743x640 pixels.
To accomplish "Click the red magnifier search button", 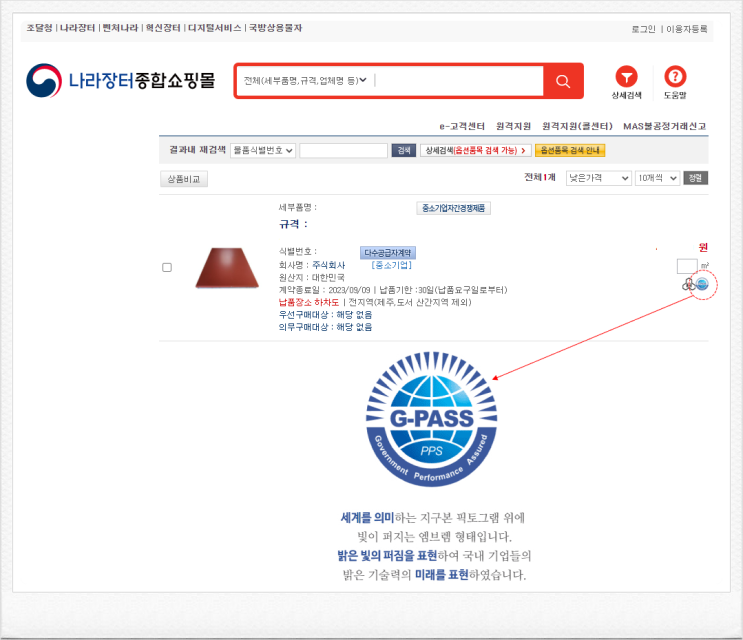I will 562,81.
